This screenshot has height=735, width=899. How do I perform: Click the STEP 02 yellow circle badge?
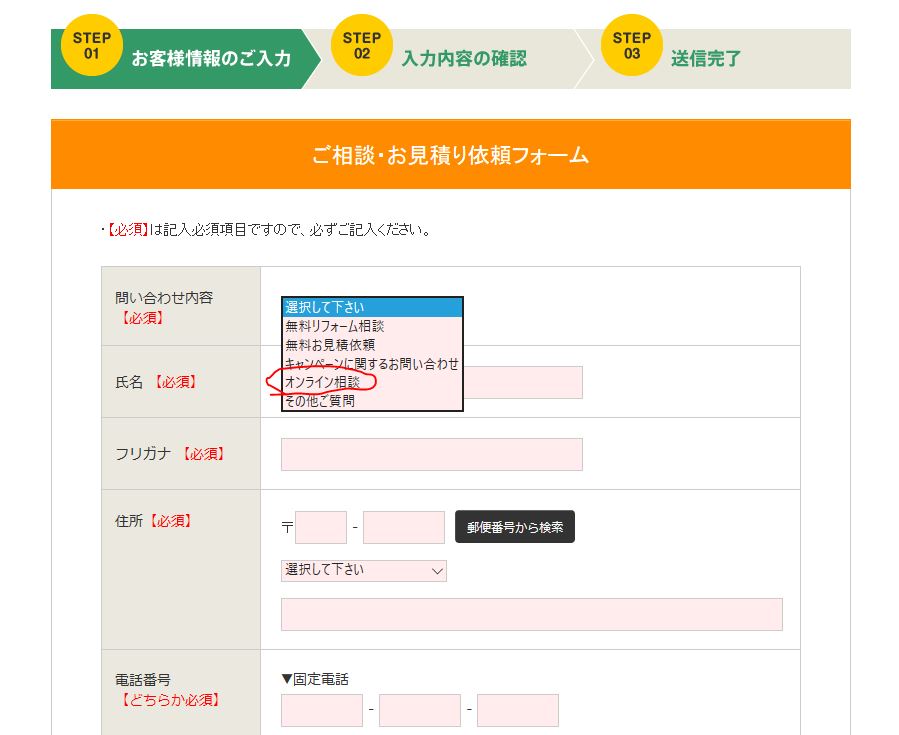click(x=362, y=45)
